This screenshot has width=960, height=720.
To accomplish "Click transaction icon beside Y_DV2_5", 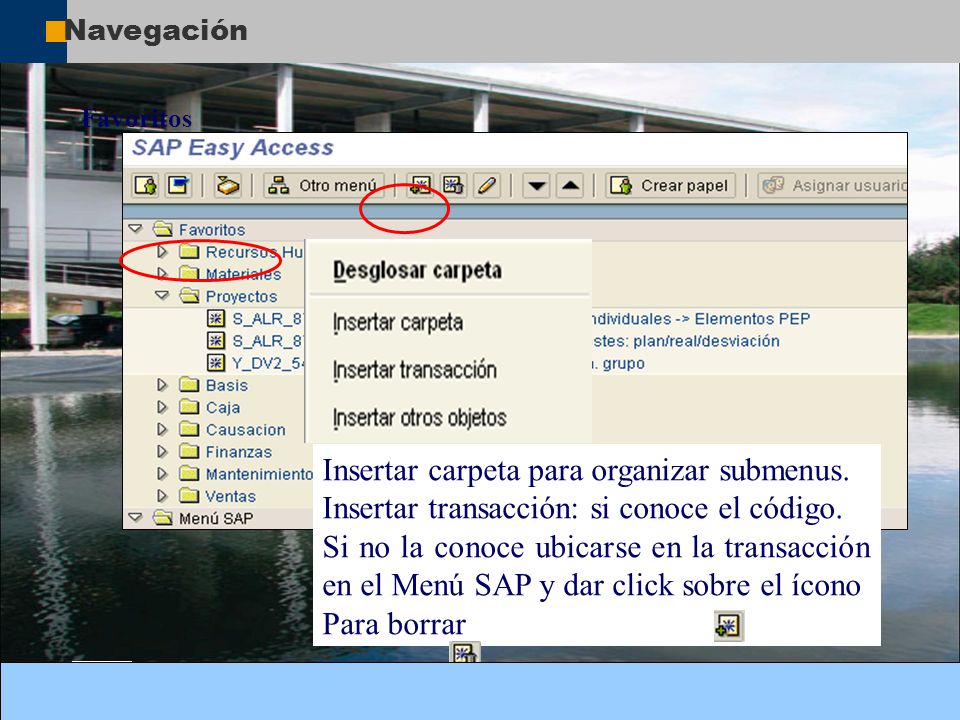I will pyautogui.click(x=216, y=362).
